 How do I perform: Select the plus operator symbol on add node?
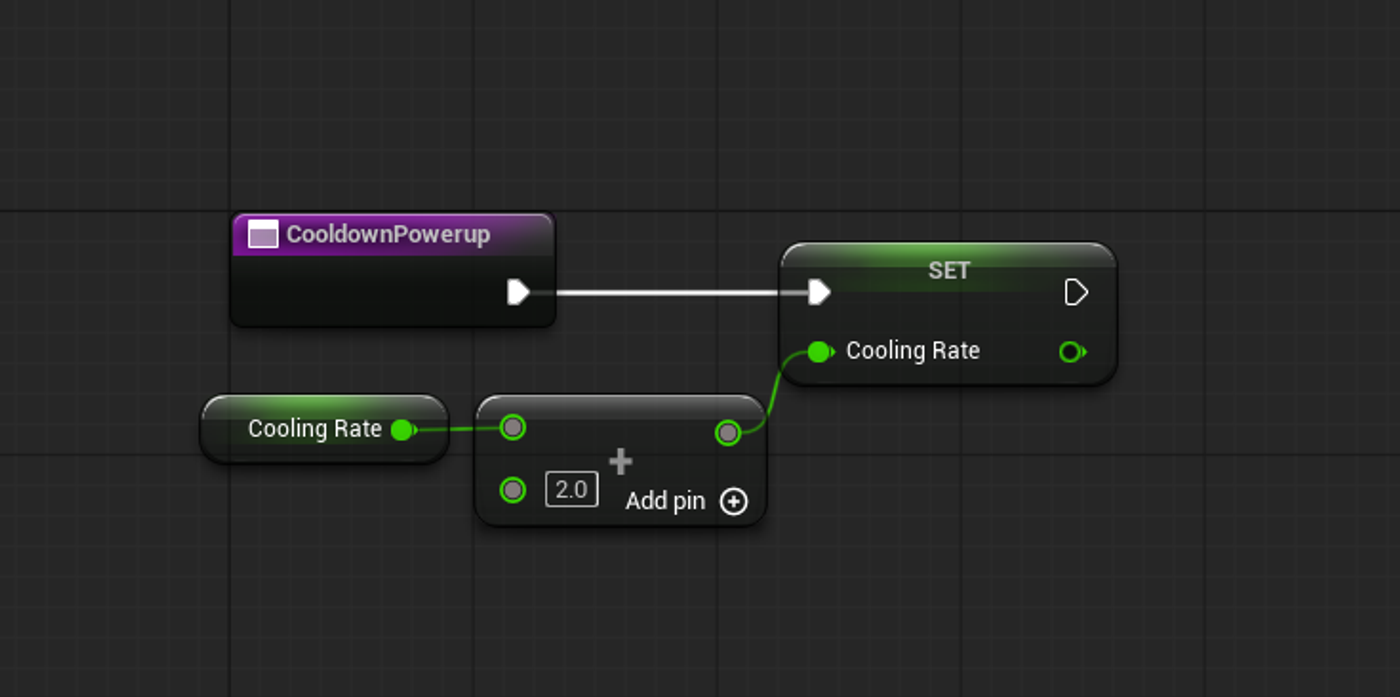tap(621, 461)
